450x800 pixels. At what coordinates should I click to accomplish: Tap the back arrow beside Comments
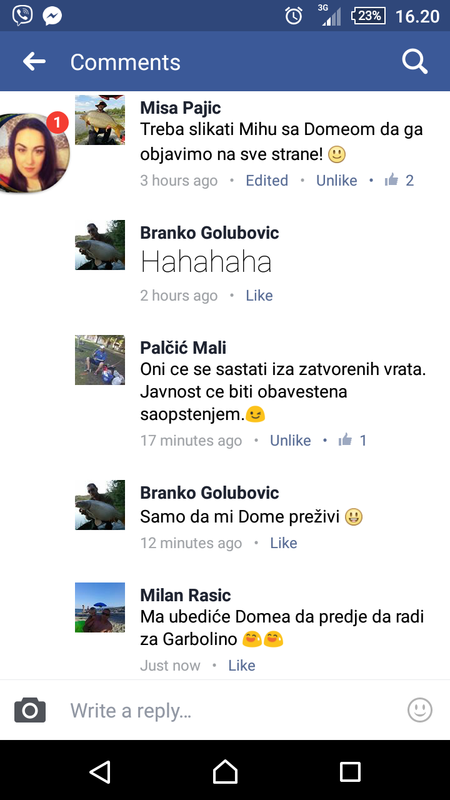(x=34, y=62)
